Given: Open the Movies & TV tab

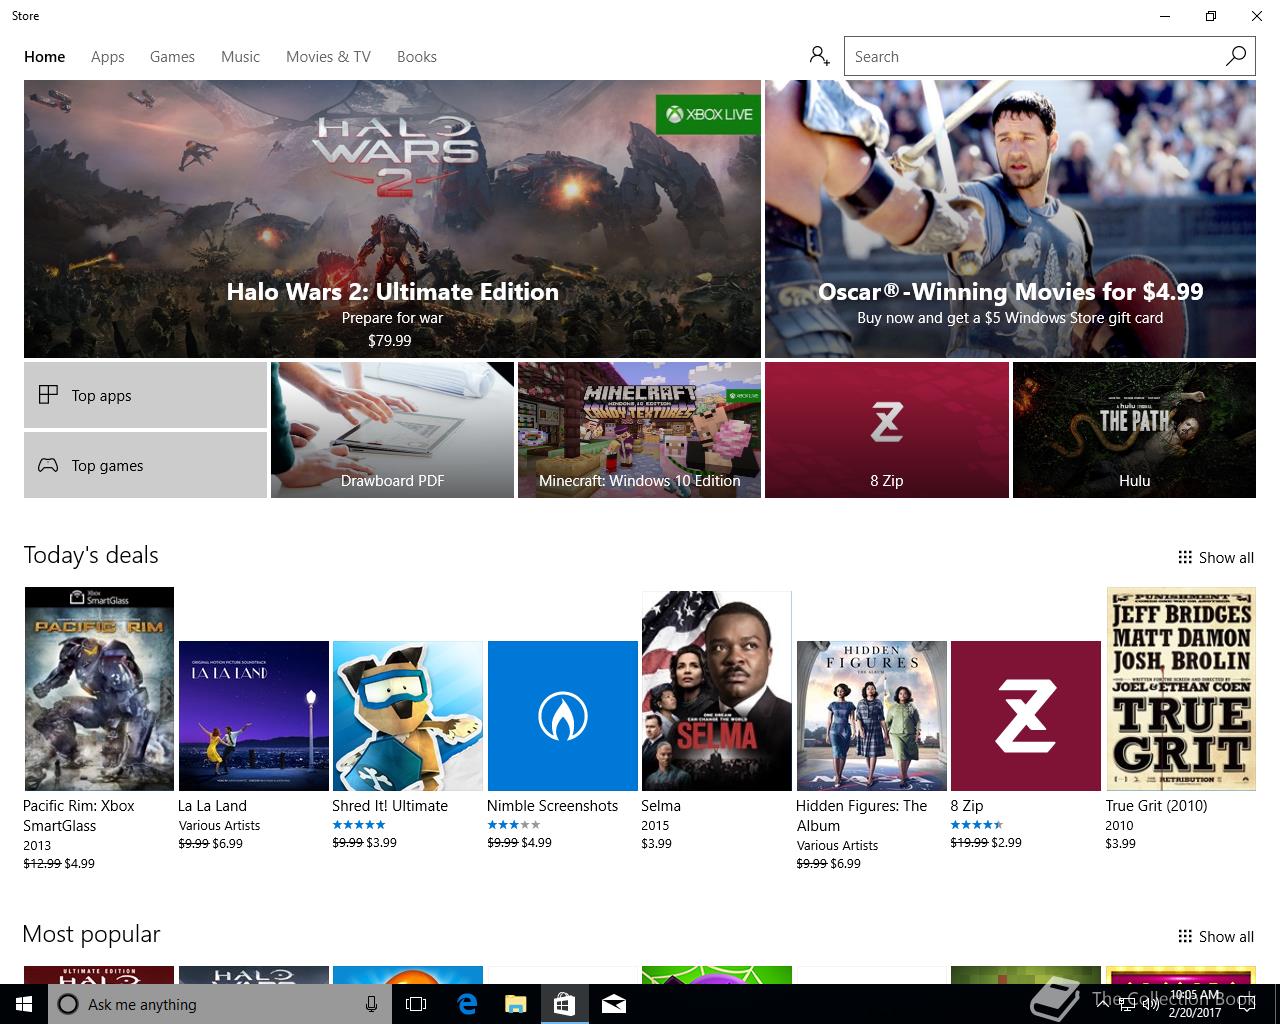Looking at the screenshot, I should coord(328,57).
